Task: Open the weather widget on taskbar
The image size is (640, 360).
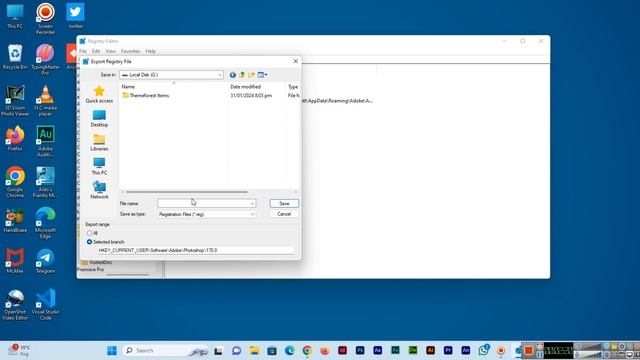Action: [20, 350]
